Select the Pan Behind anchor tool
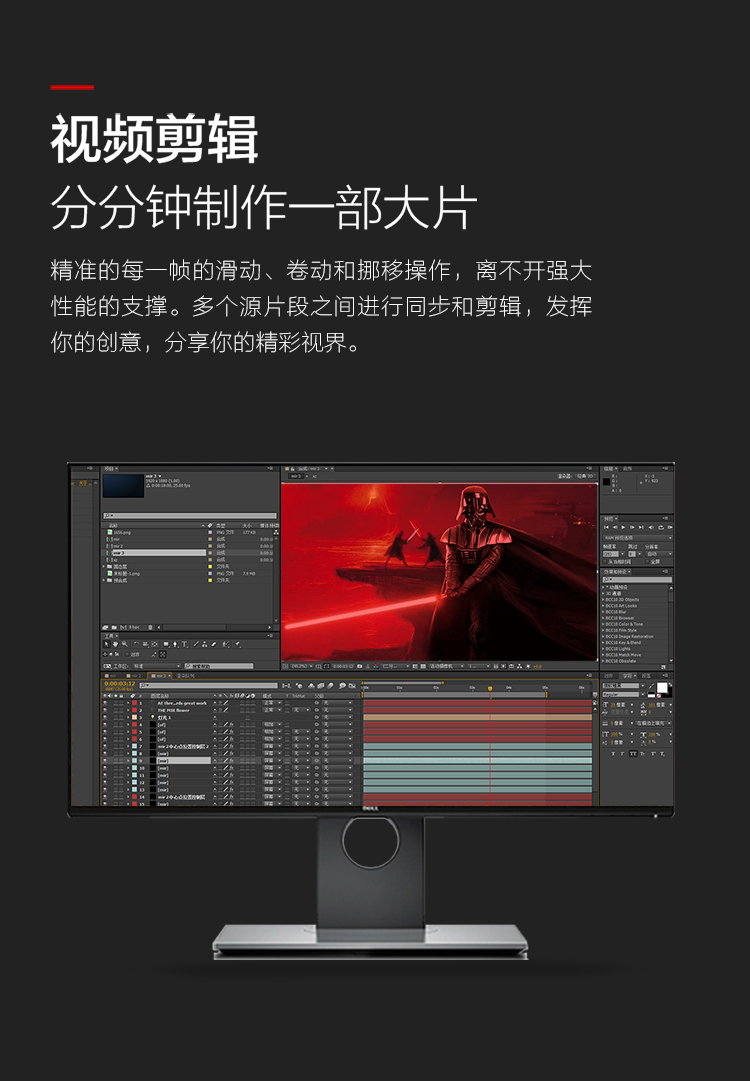 coord(154,644)
